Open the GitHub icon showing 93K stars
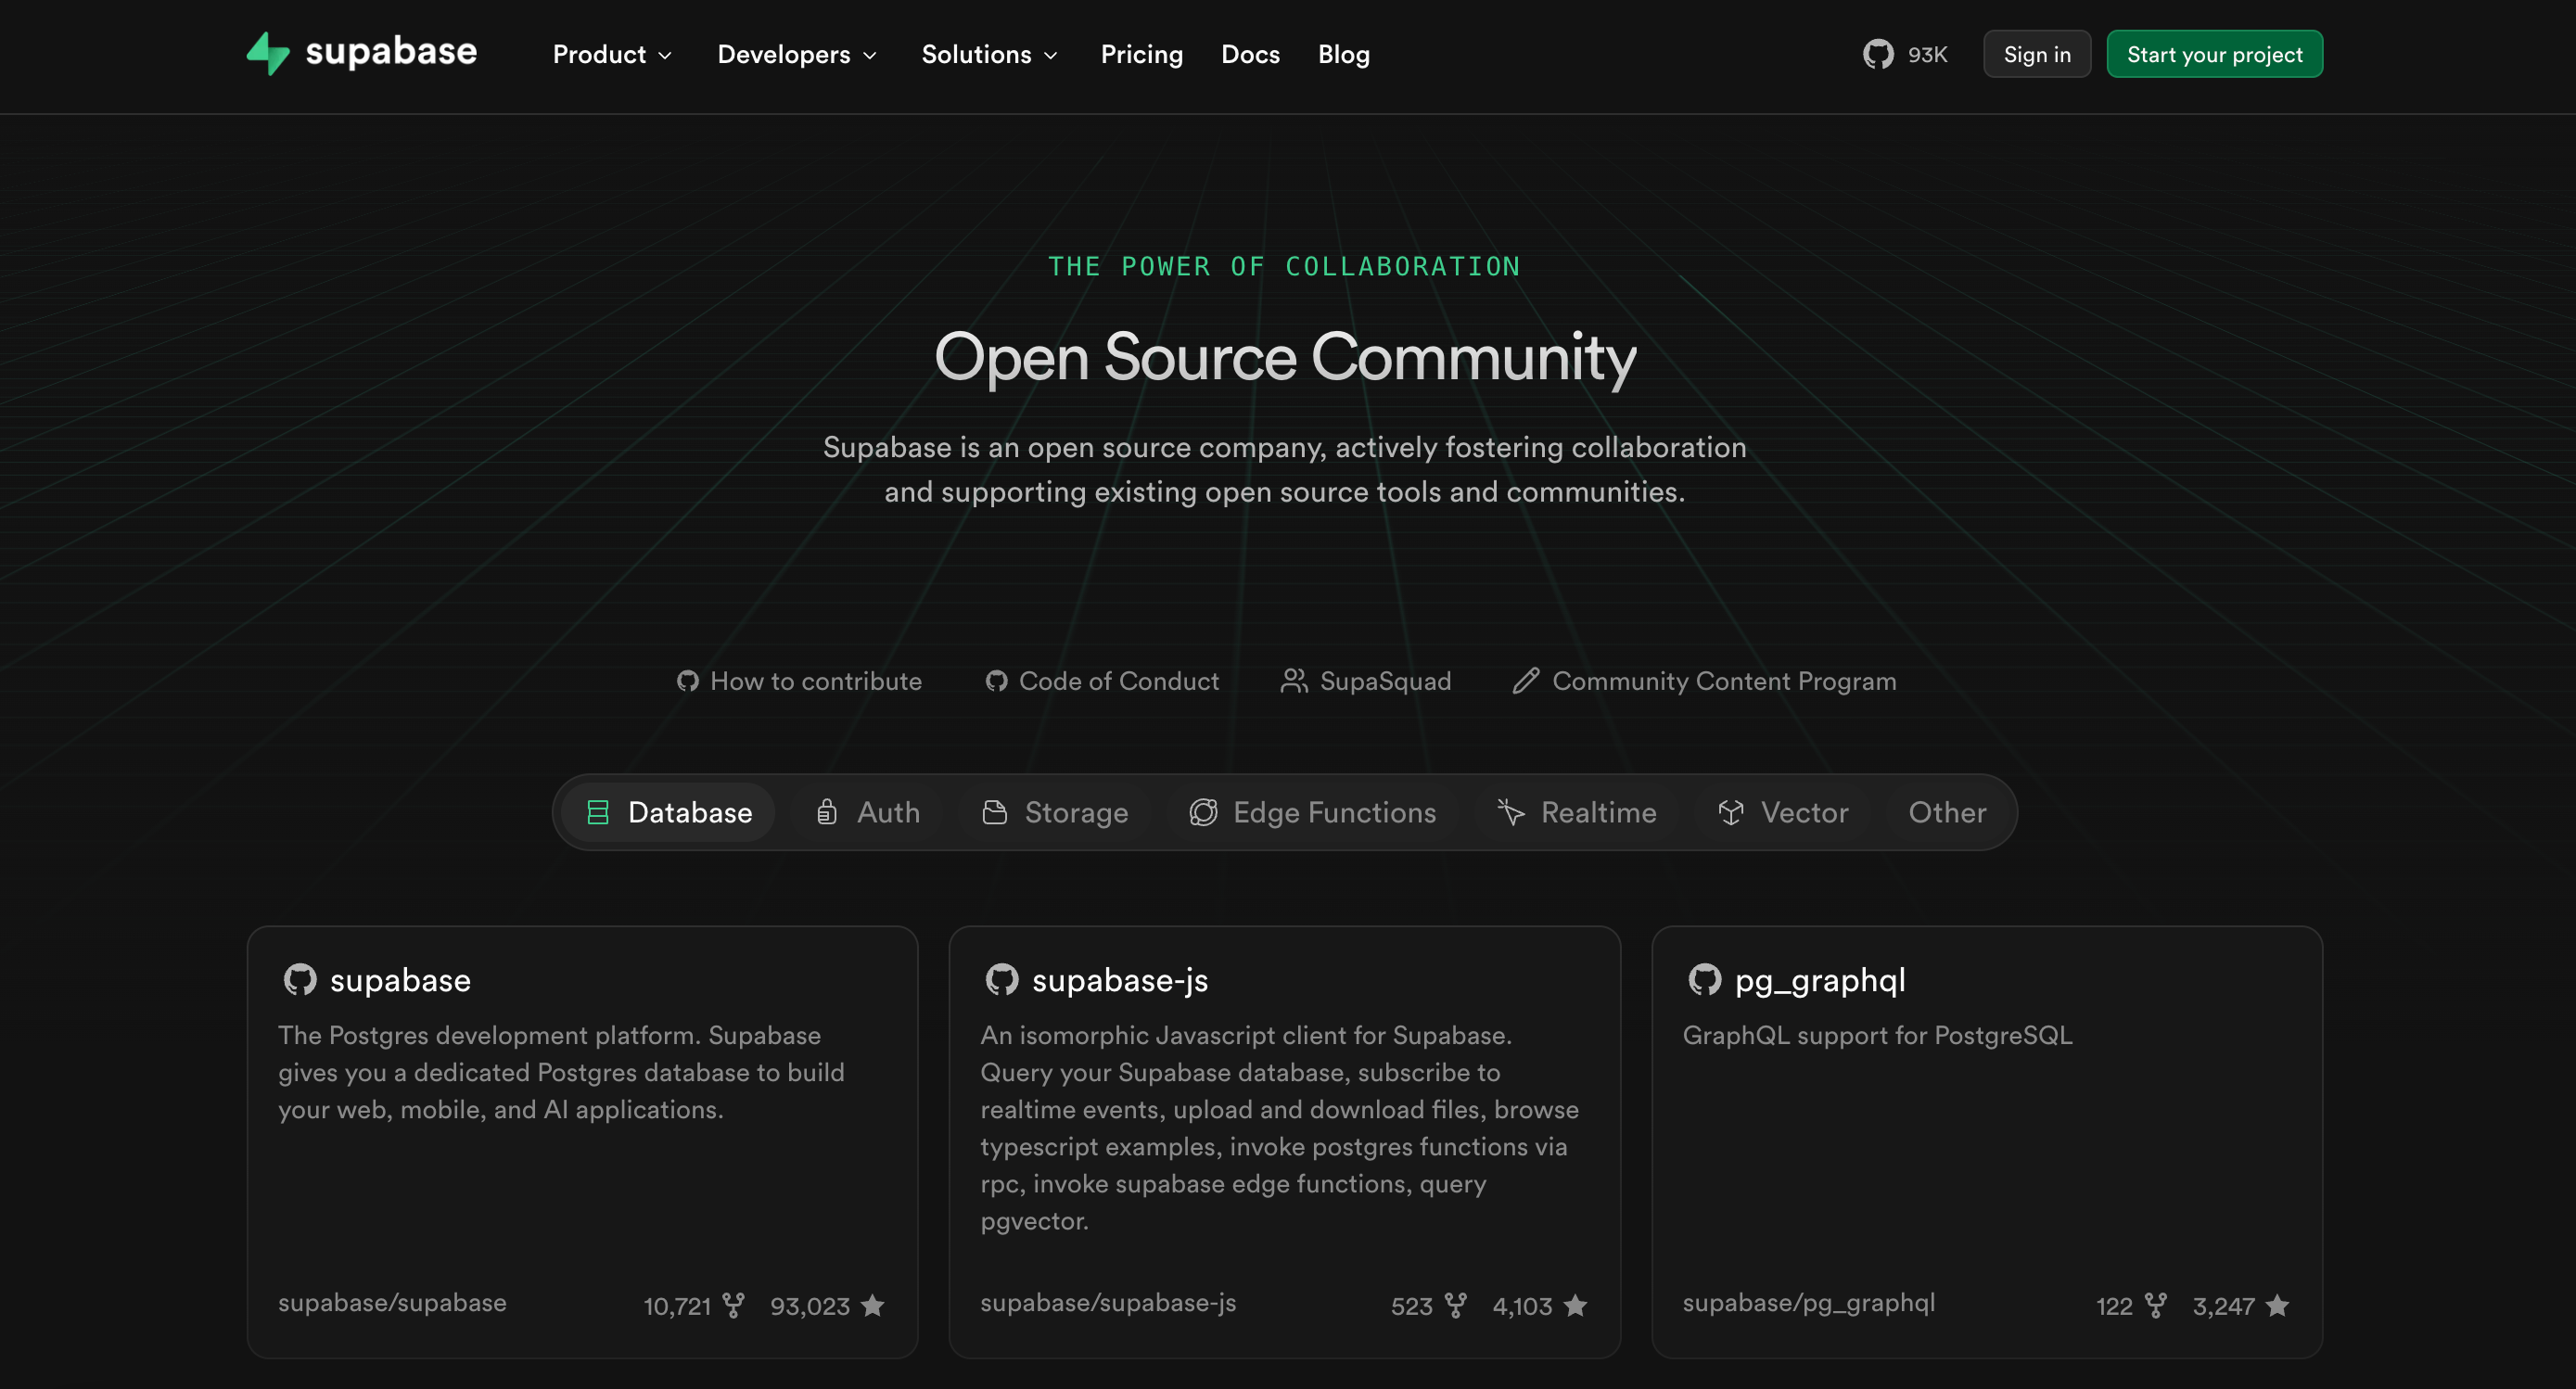Screen dimensions: 2576x1389 click(x=1878, y=54)
